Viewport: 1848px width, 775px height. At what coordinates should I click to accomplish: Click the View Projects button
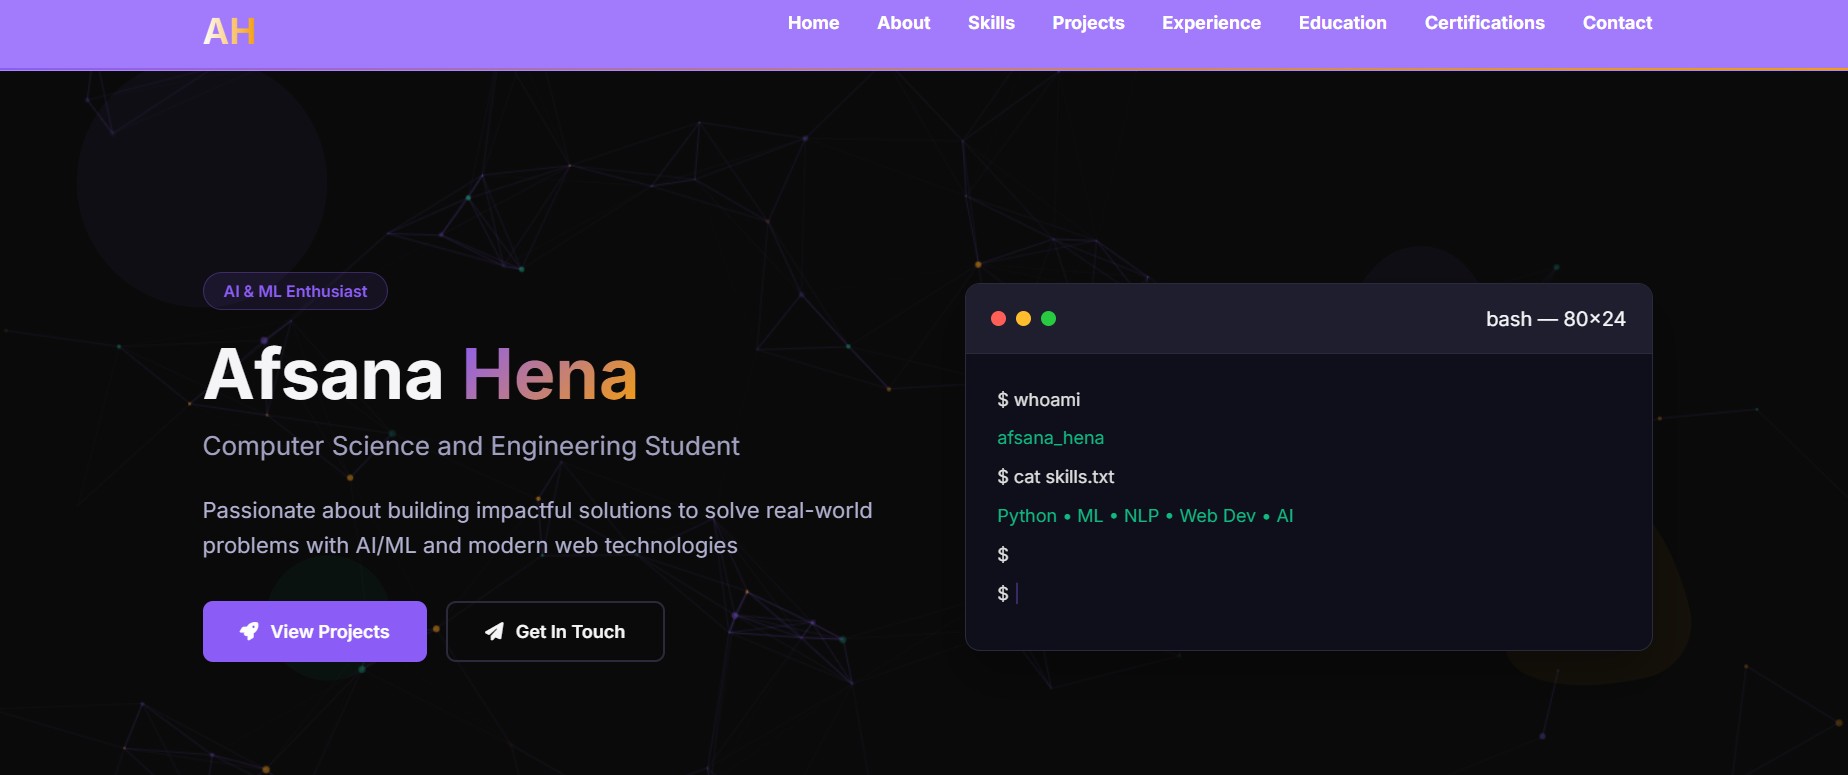pyautogui.click(x=314, y=631)
